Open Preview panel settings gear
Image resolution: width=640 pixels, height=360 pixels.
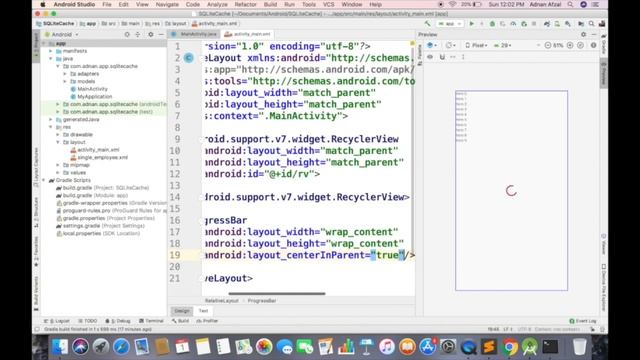[x=583, y=35]
